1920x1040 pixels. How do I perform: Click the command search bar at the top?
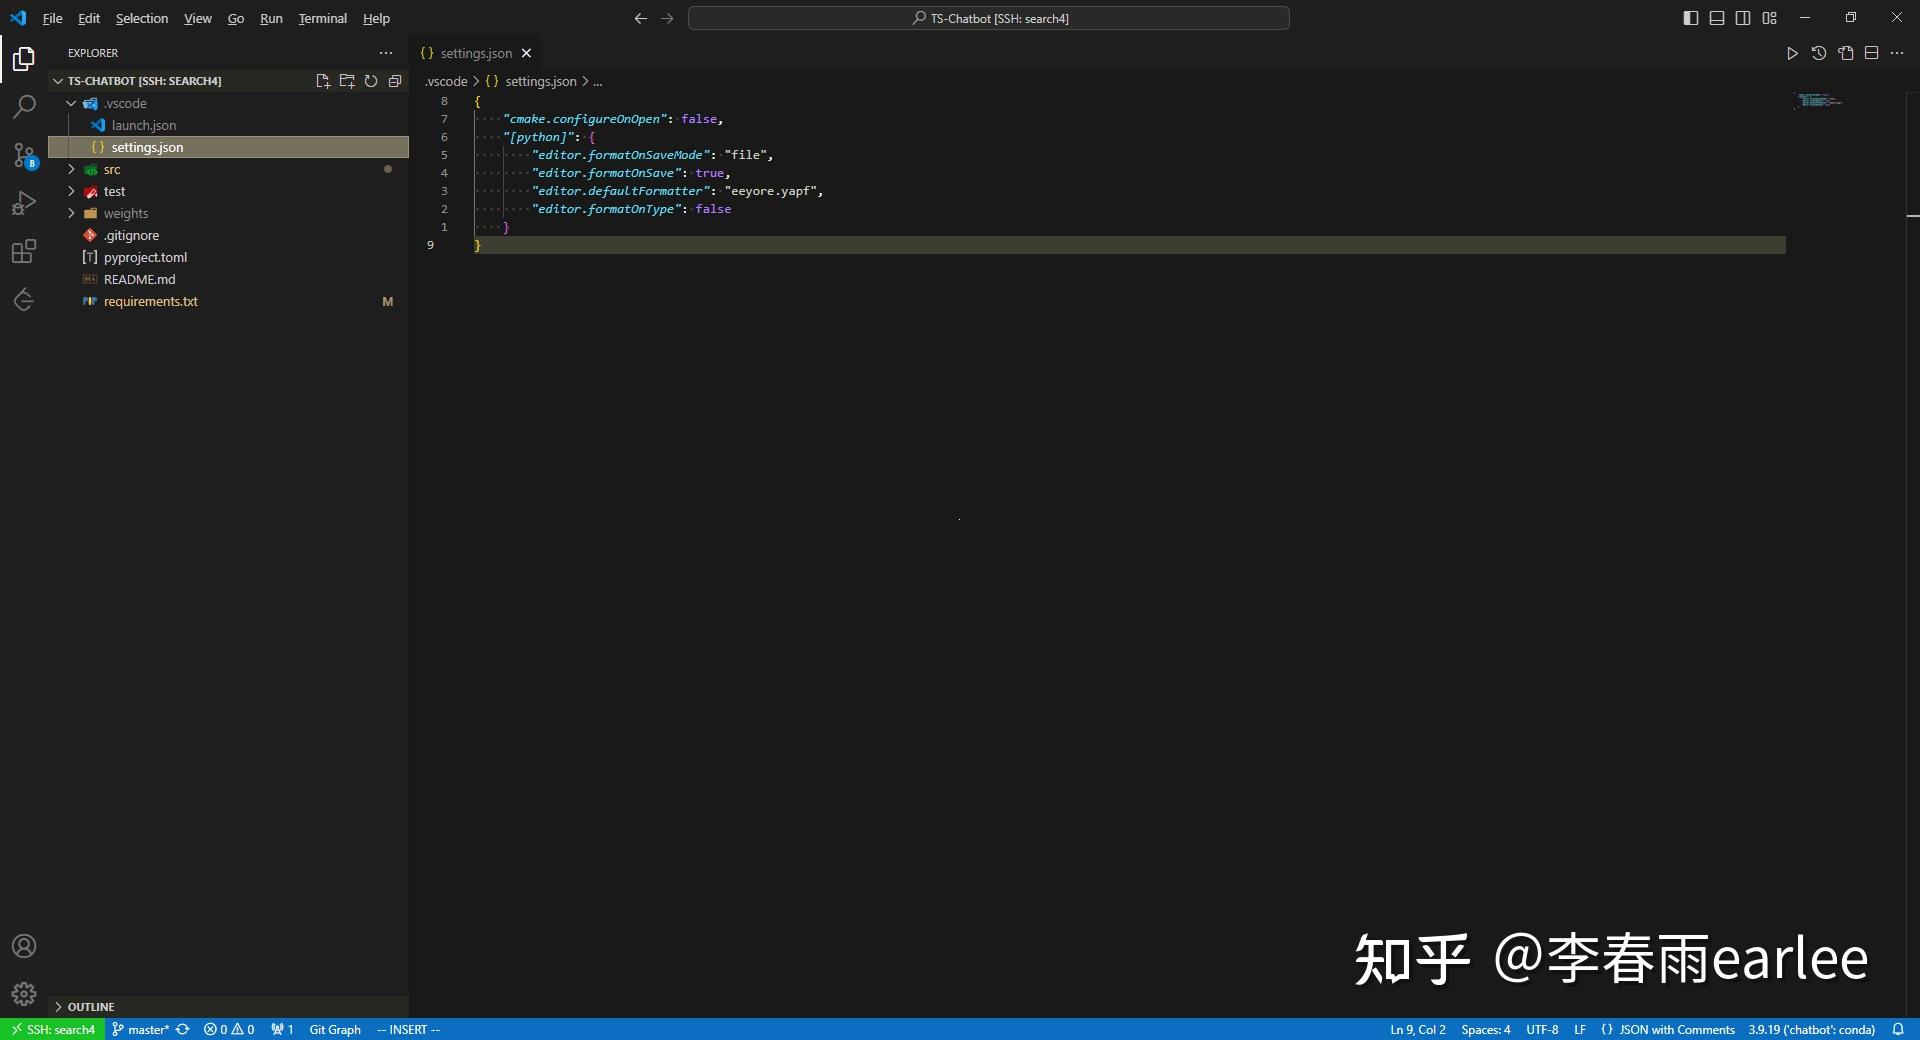pos(989,18)
